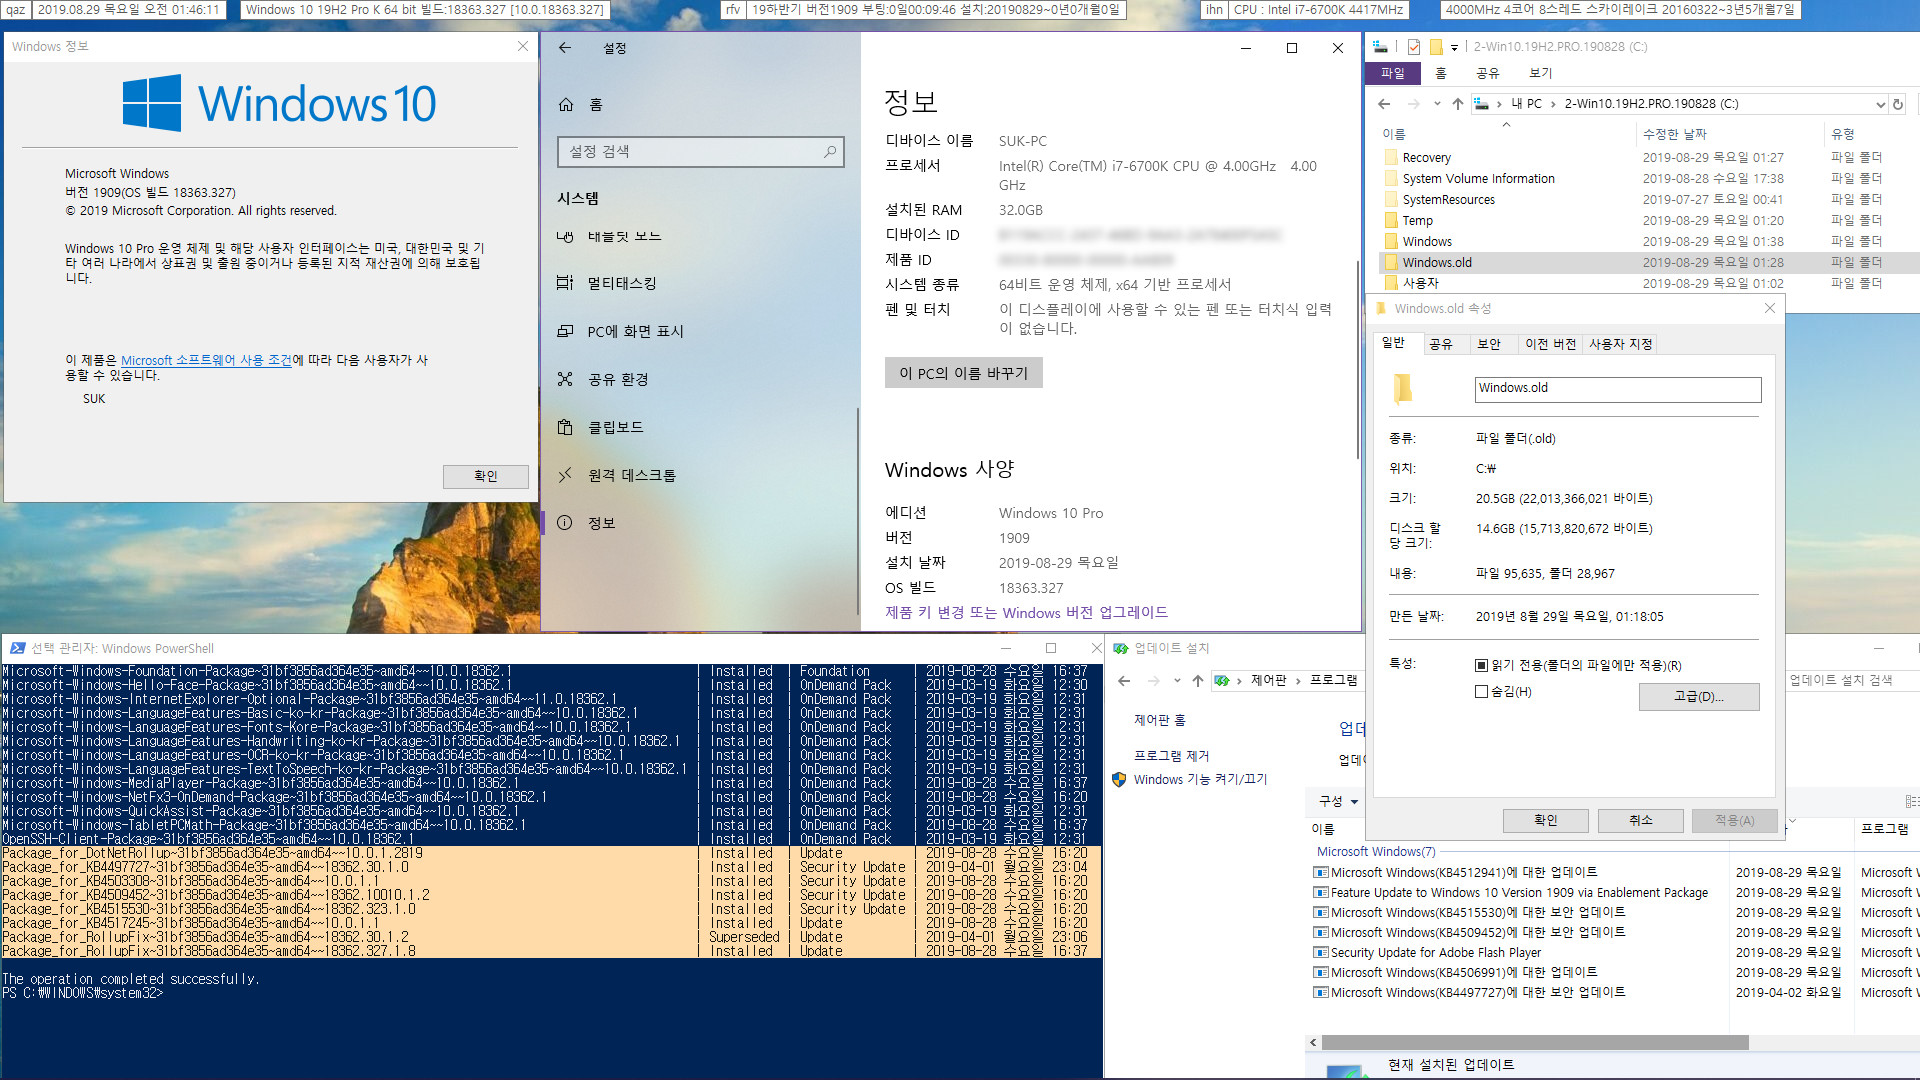Switch to Previous Versions tab in properties

1550,344
